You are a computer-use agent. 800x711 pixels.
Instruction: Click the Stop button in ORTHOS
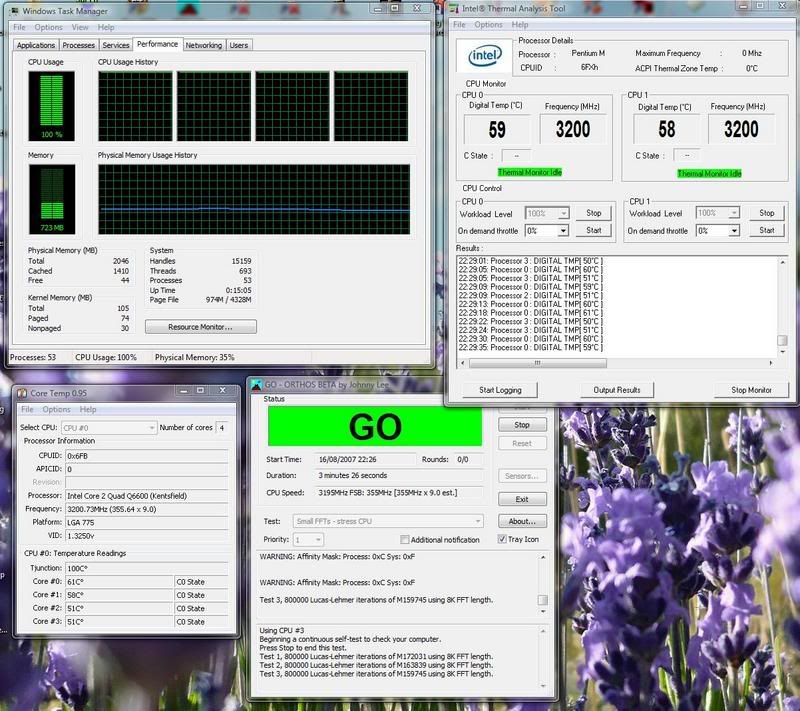coord(522,425)
